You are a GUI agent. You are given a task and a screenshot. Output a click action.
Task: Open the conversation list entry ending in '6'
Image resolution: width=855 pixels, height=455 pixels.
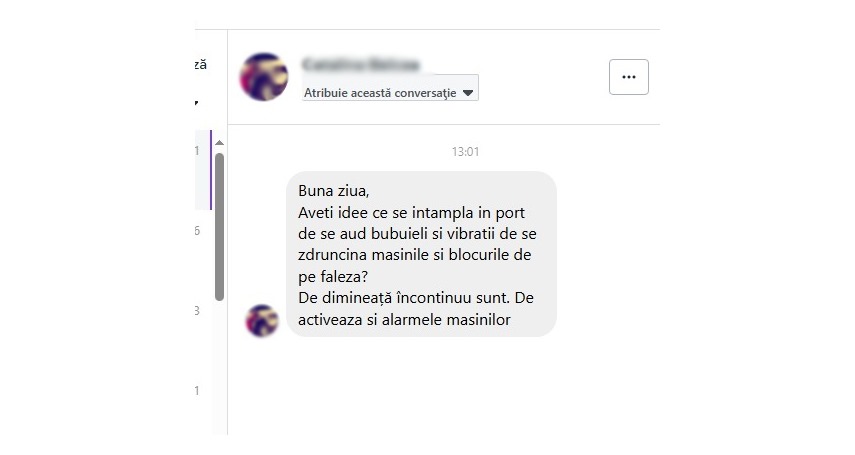(x=203, y=231)
